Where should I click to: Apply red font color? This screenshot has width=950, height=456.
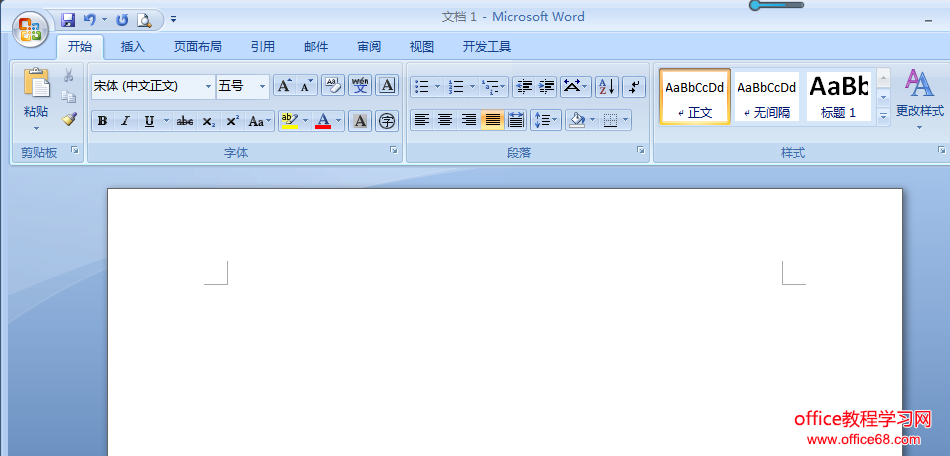point(323,121)
